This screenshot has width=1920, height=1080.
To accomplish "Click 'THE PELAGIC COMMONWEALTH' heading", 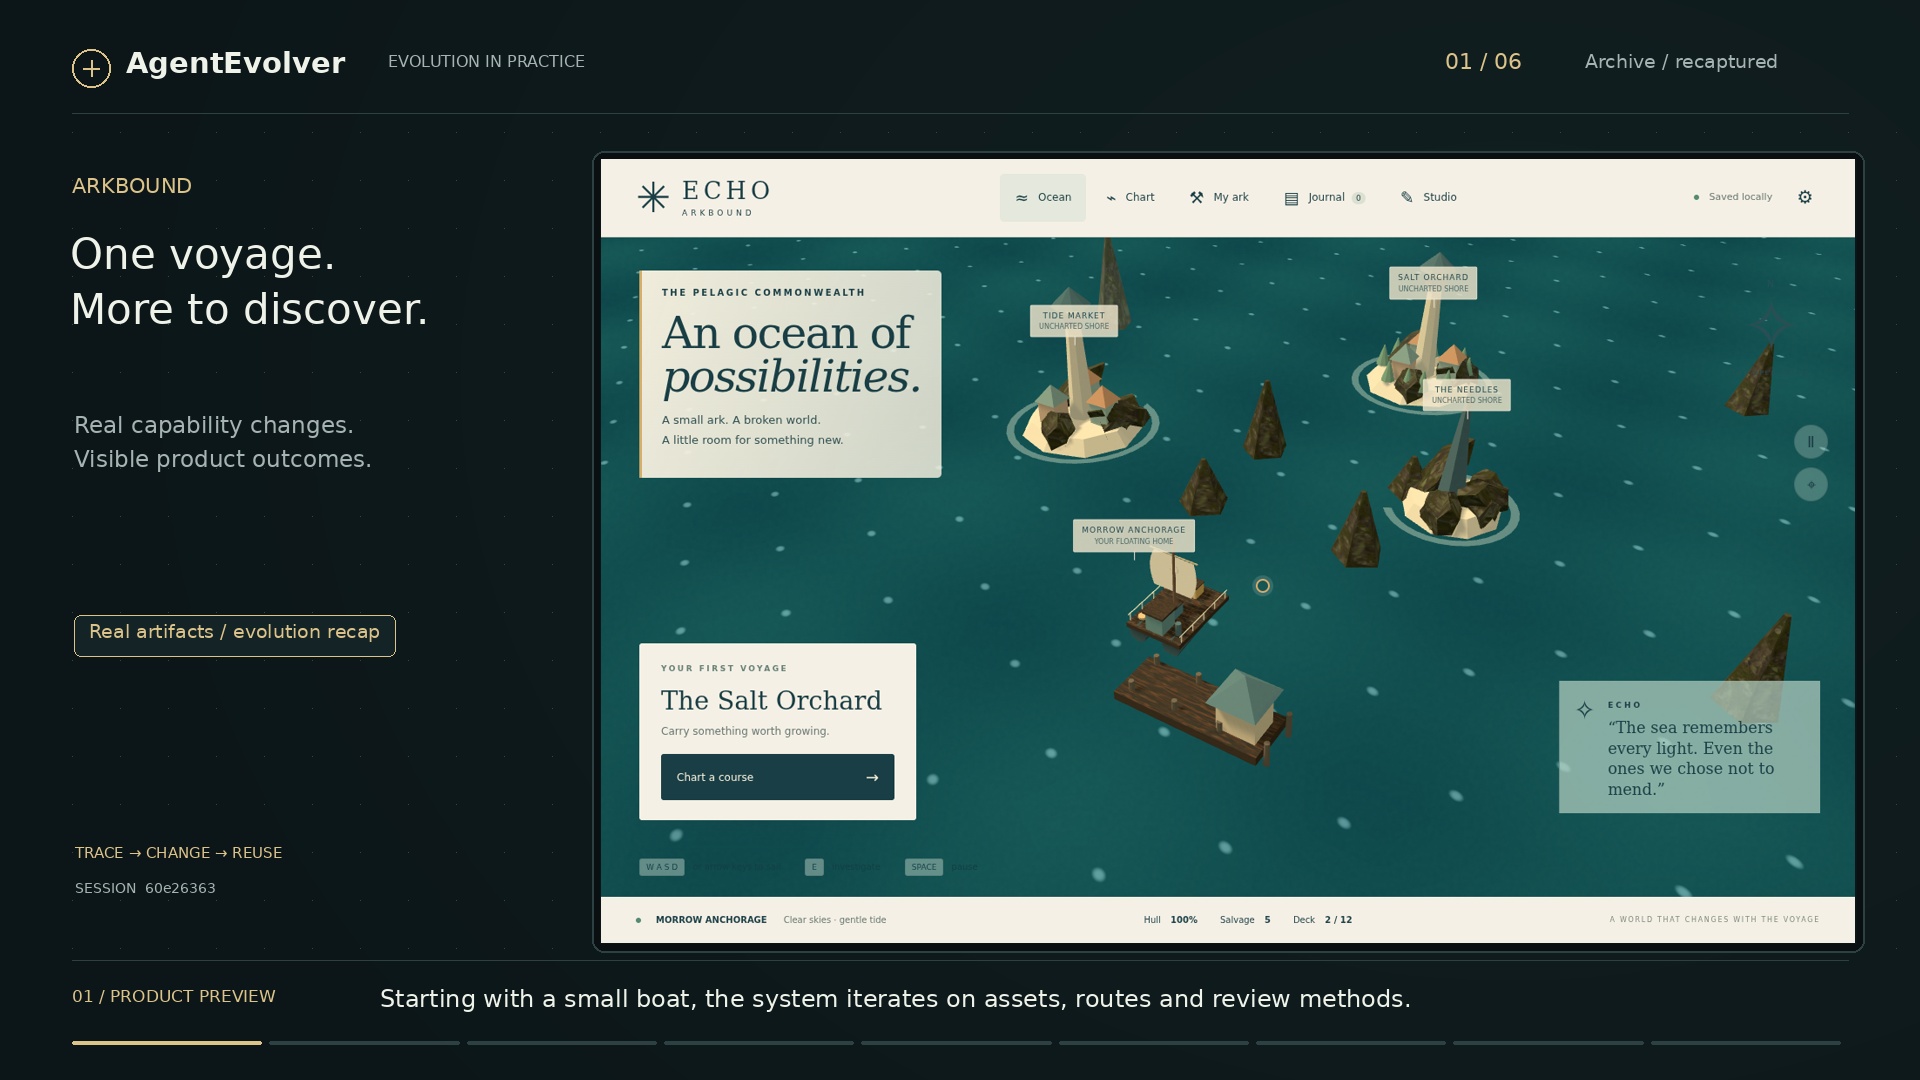I will click(763, 293).
